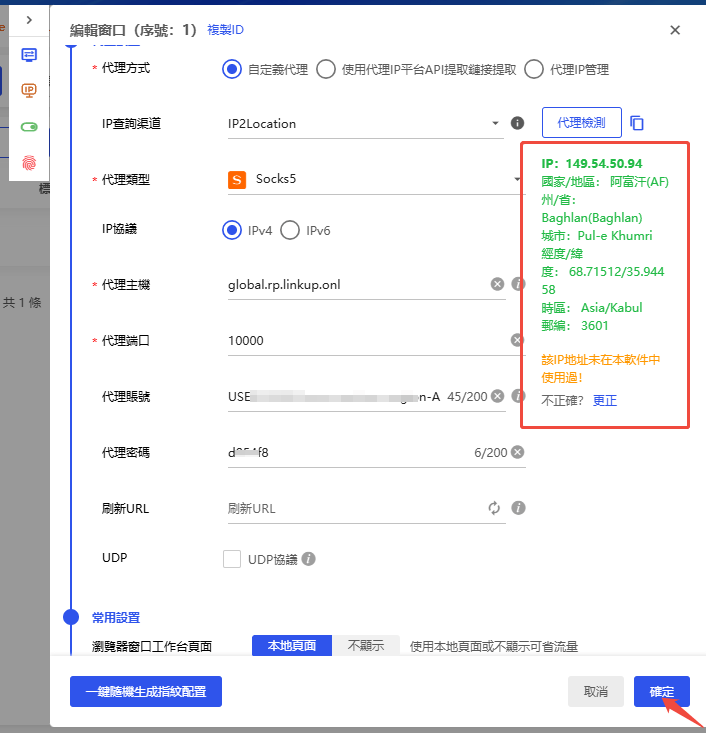Click the 一鍵隨機生成指紋配置 button

(146, 691)
